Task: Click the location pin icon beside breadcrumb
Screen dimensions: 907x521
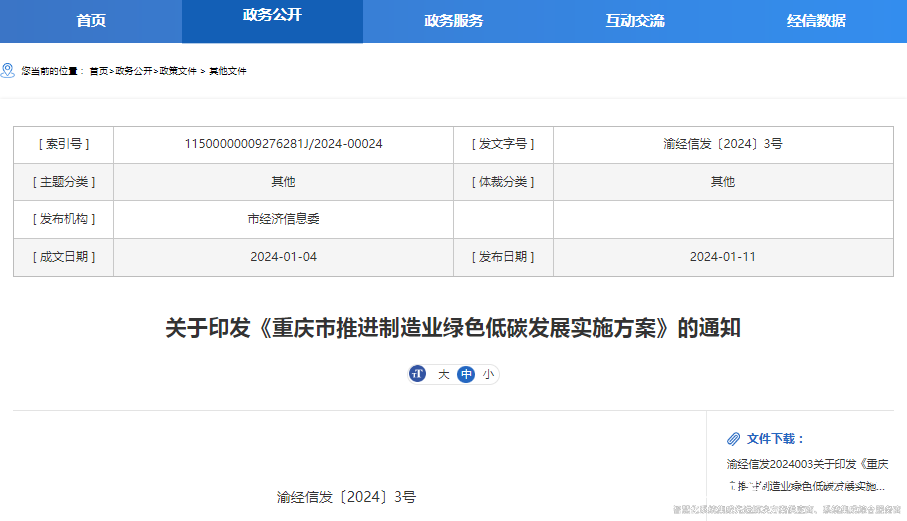Action: tap(8, 70)
